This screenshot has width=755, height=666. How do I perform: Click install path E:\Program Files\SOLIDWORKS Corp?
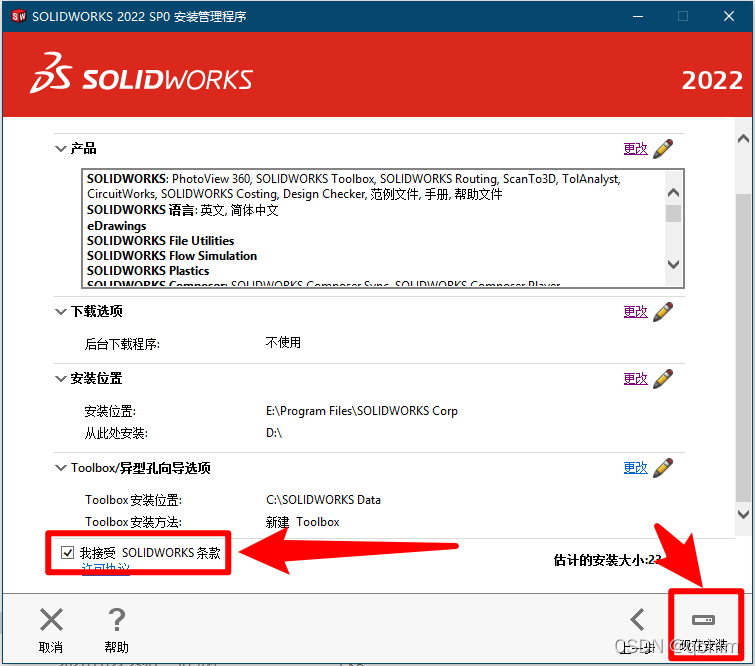(362, 411)
